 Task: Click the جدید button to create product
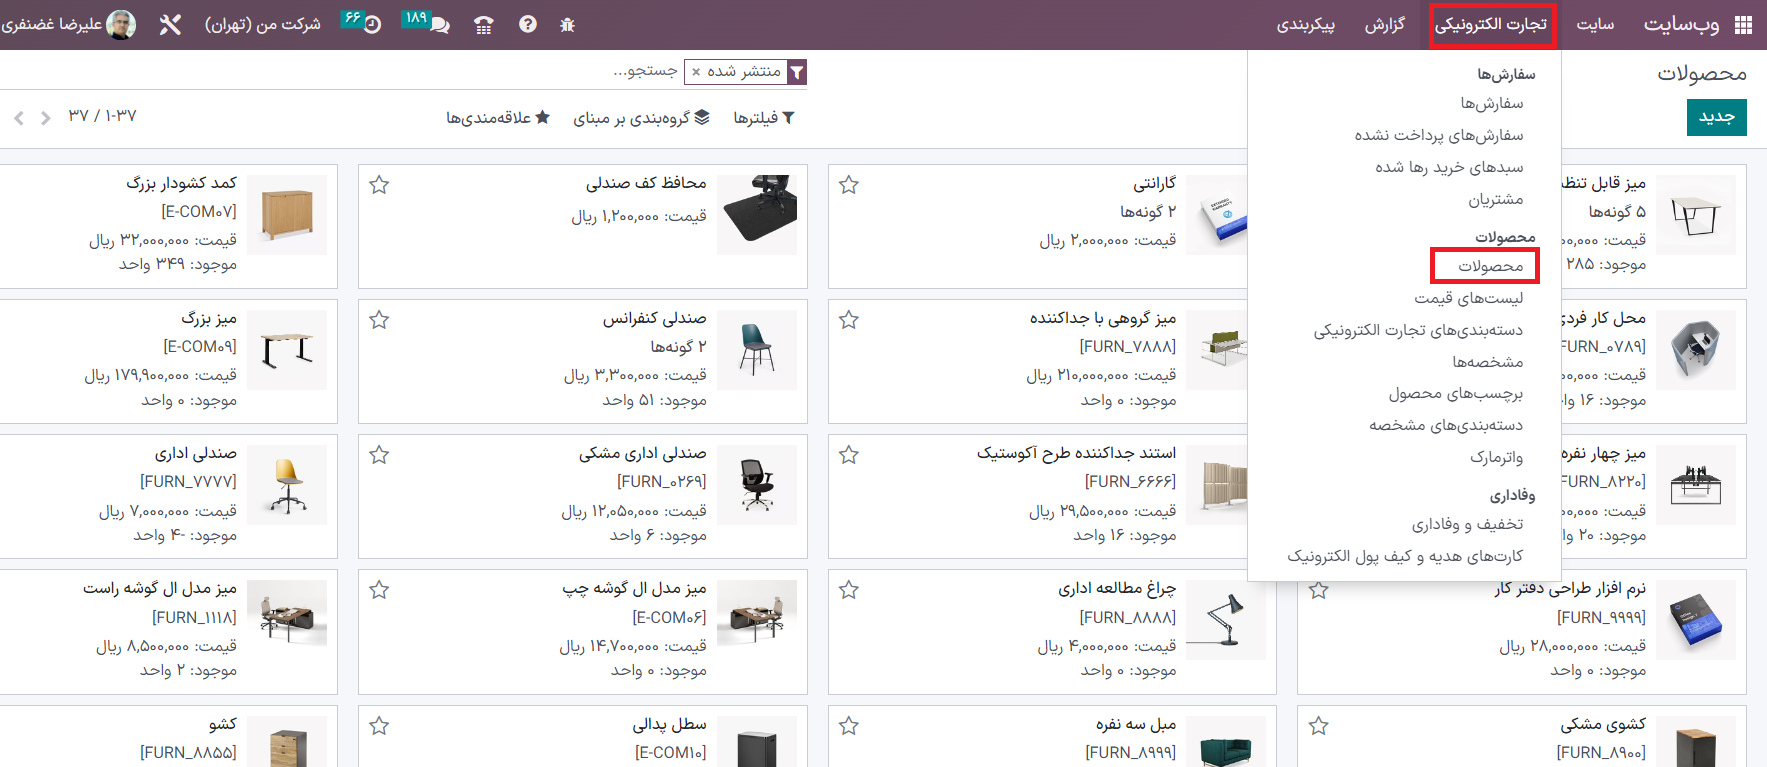pyautogui.click(x=1716, y=117)
